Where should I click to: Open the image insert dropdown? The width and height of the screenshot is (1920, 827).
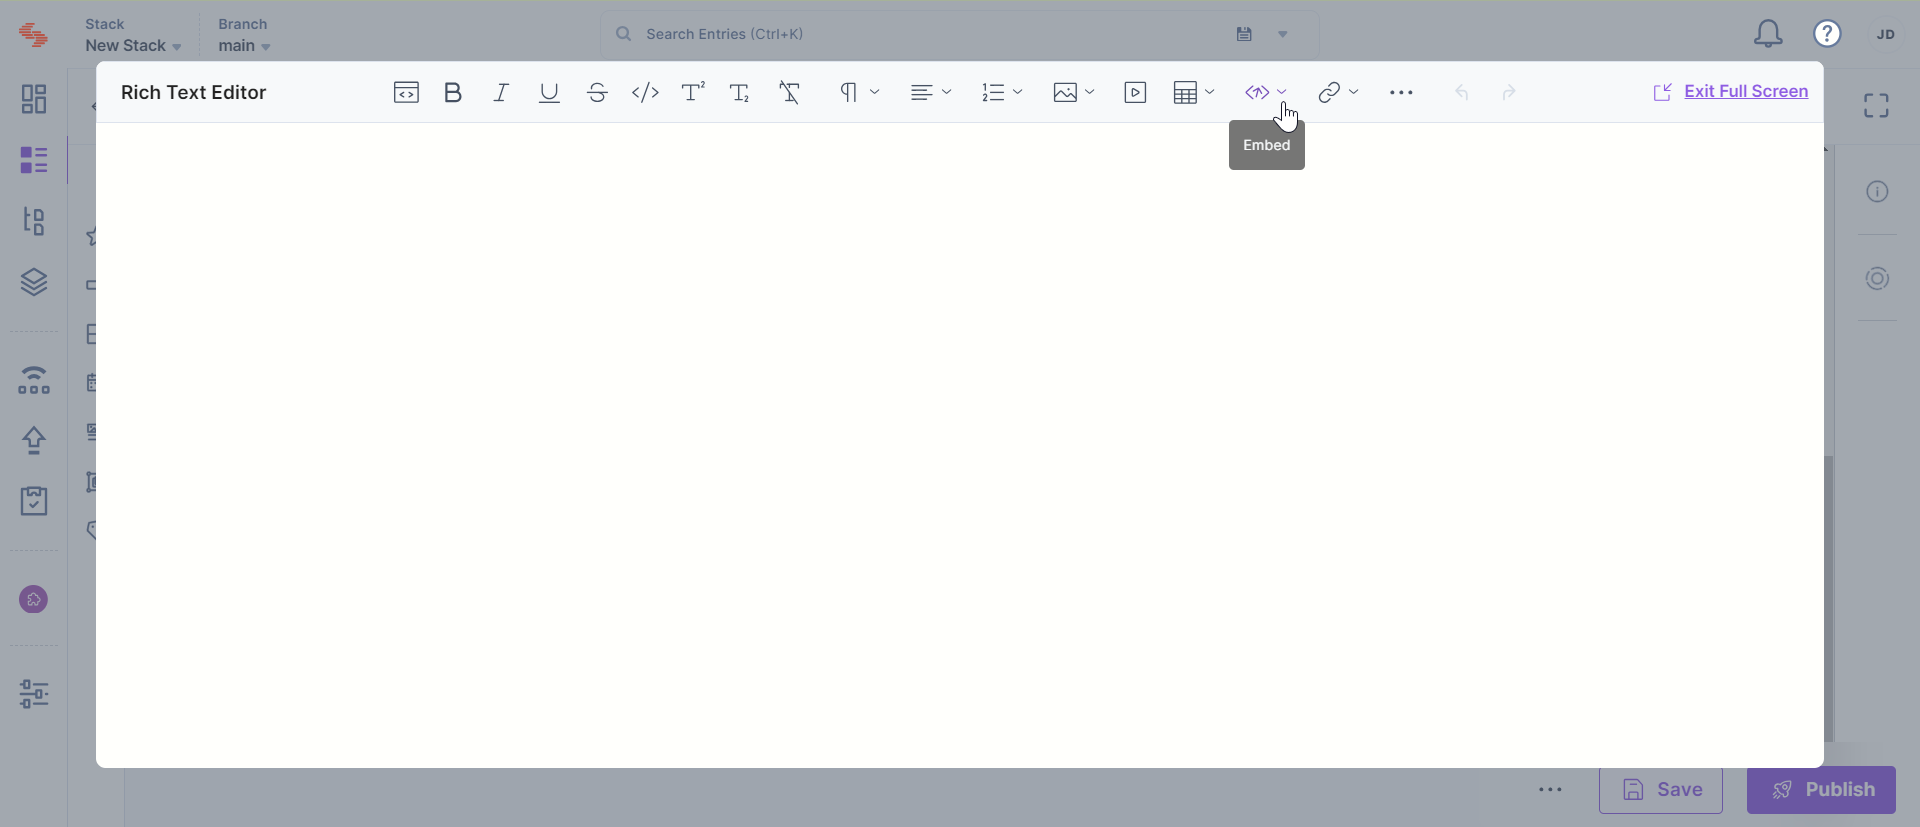1074,92
